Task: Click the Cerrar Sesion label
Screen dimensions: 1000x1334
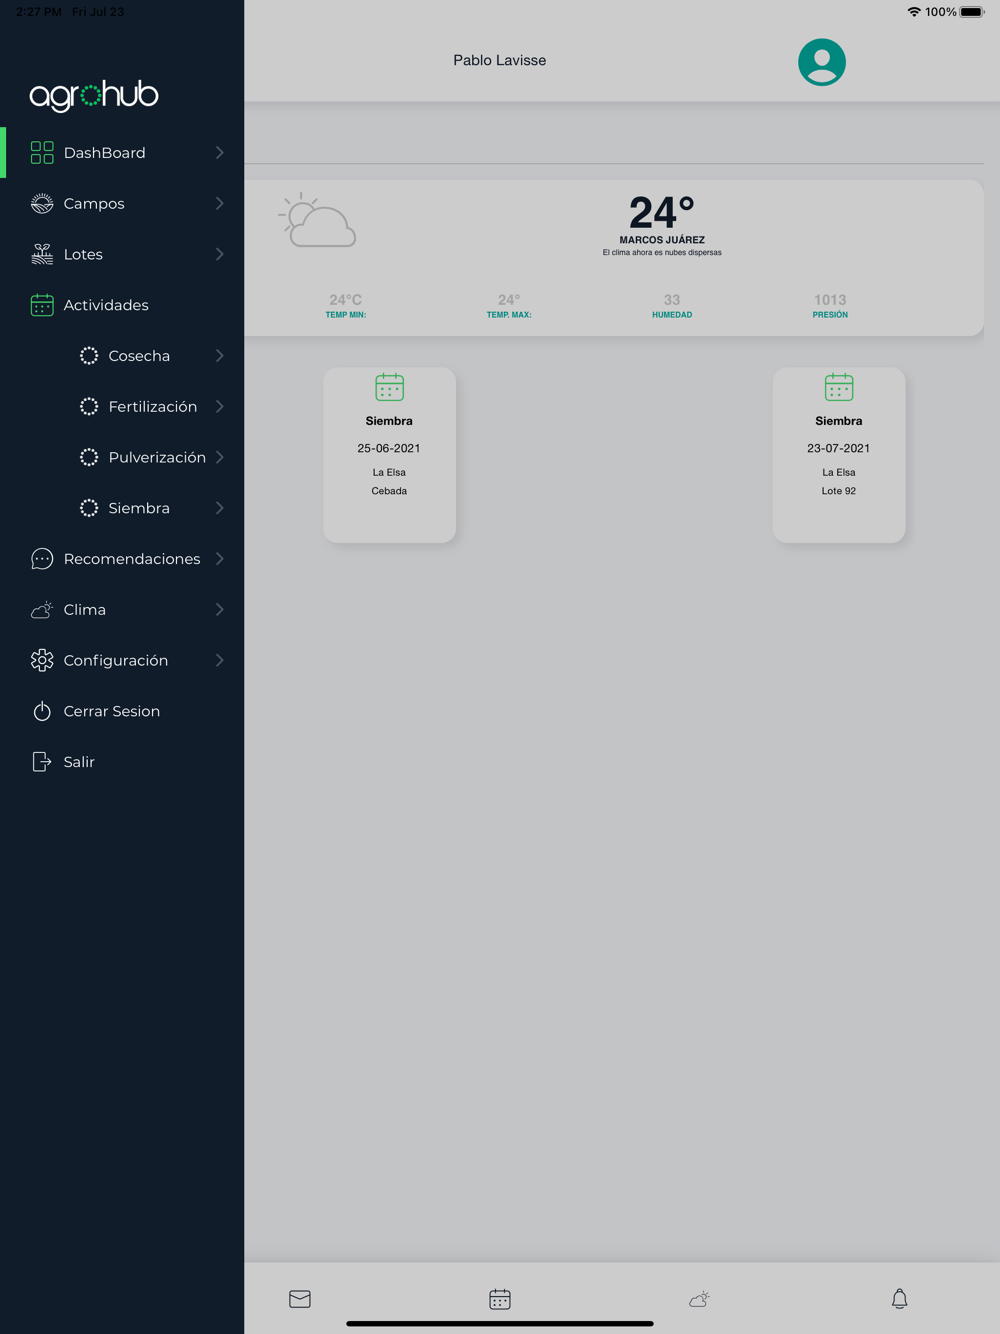Action: (x=112, y=711)
